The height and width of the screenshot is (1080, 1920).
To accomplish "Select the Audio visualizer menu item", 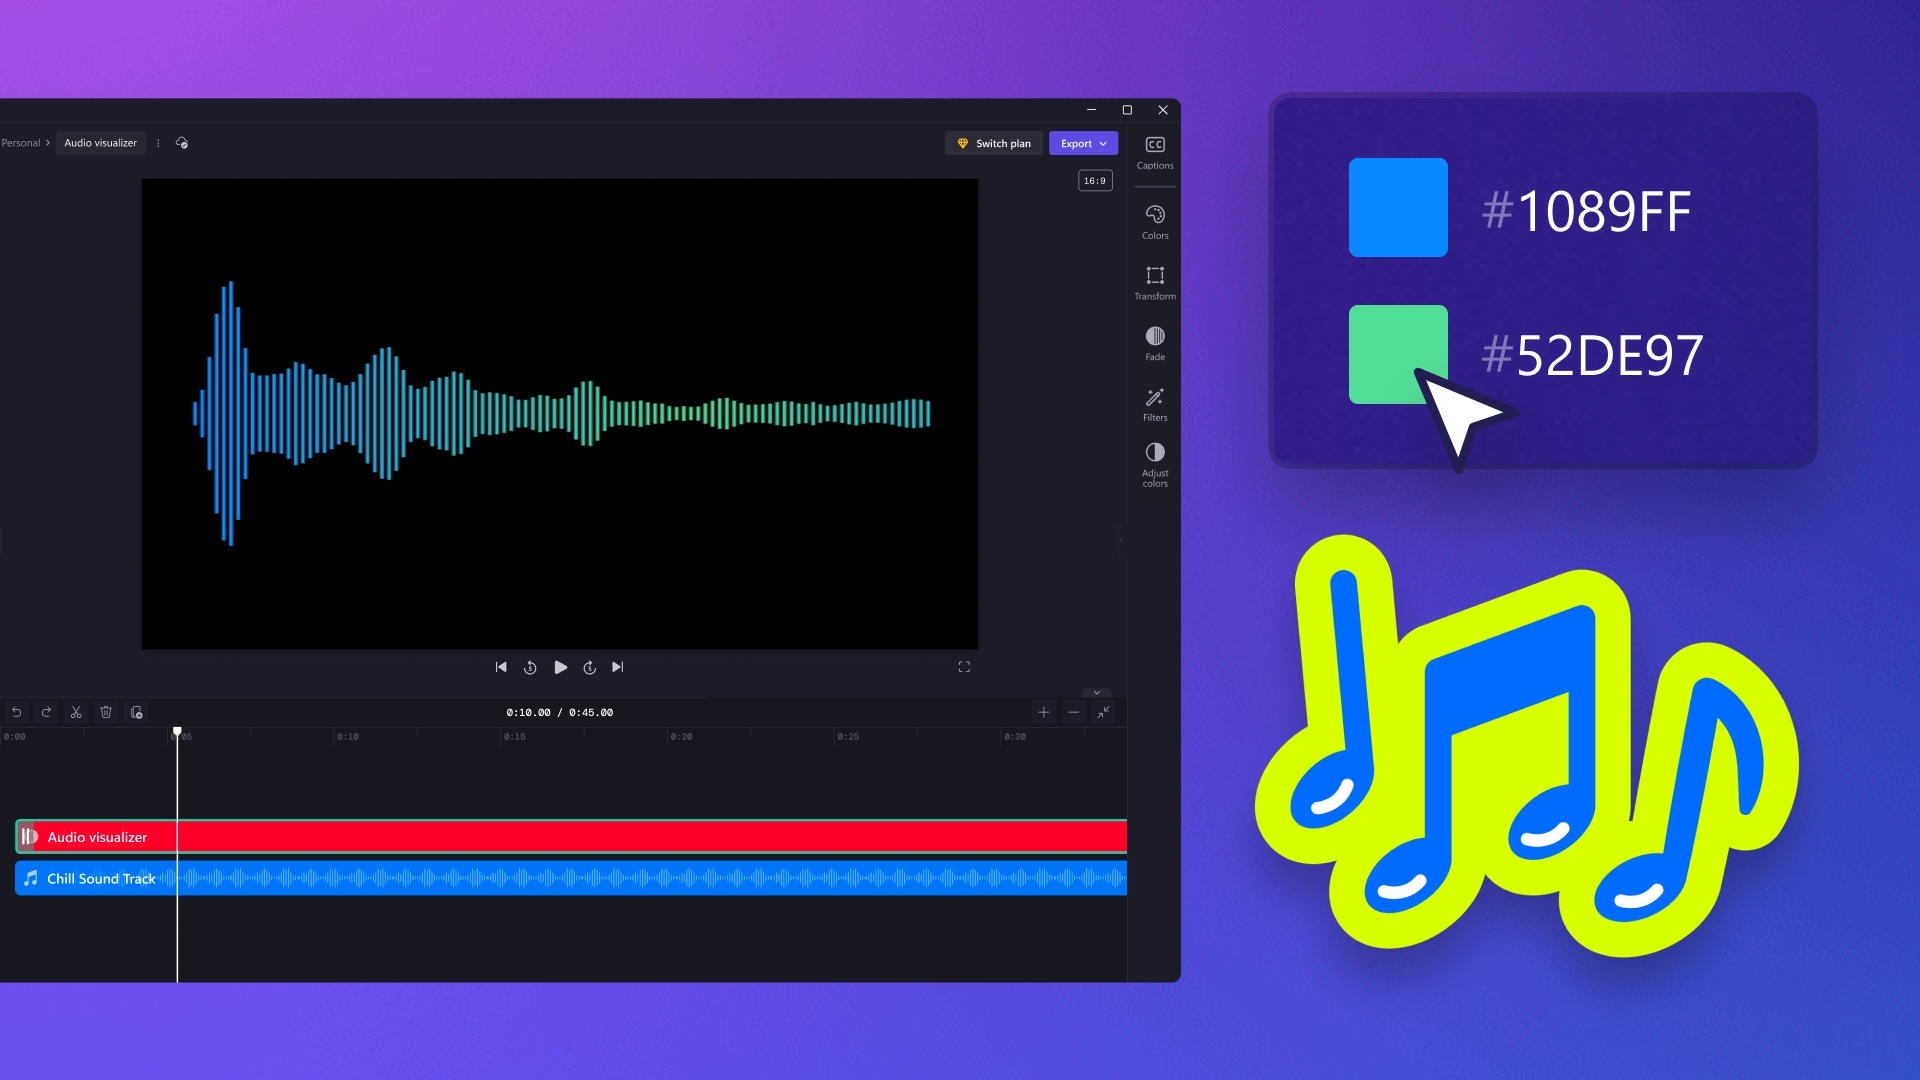I will 100,142.
